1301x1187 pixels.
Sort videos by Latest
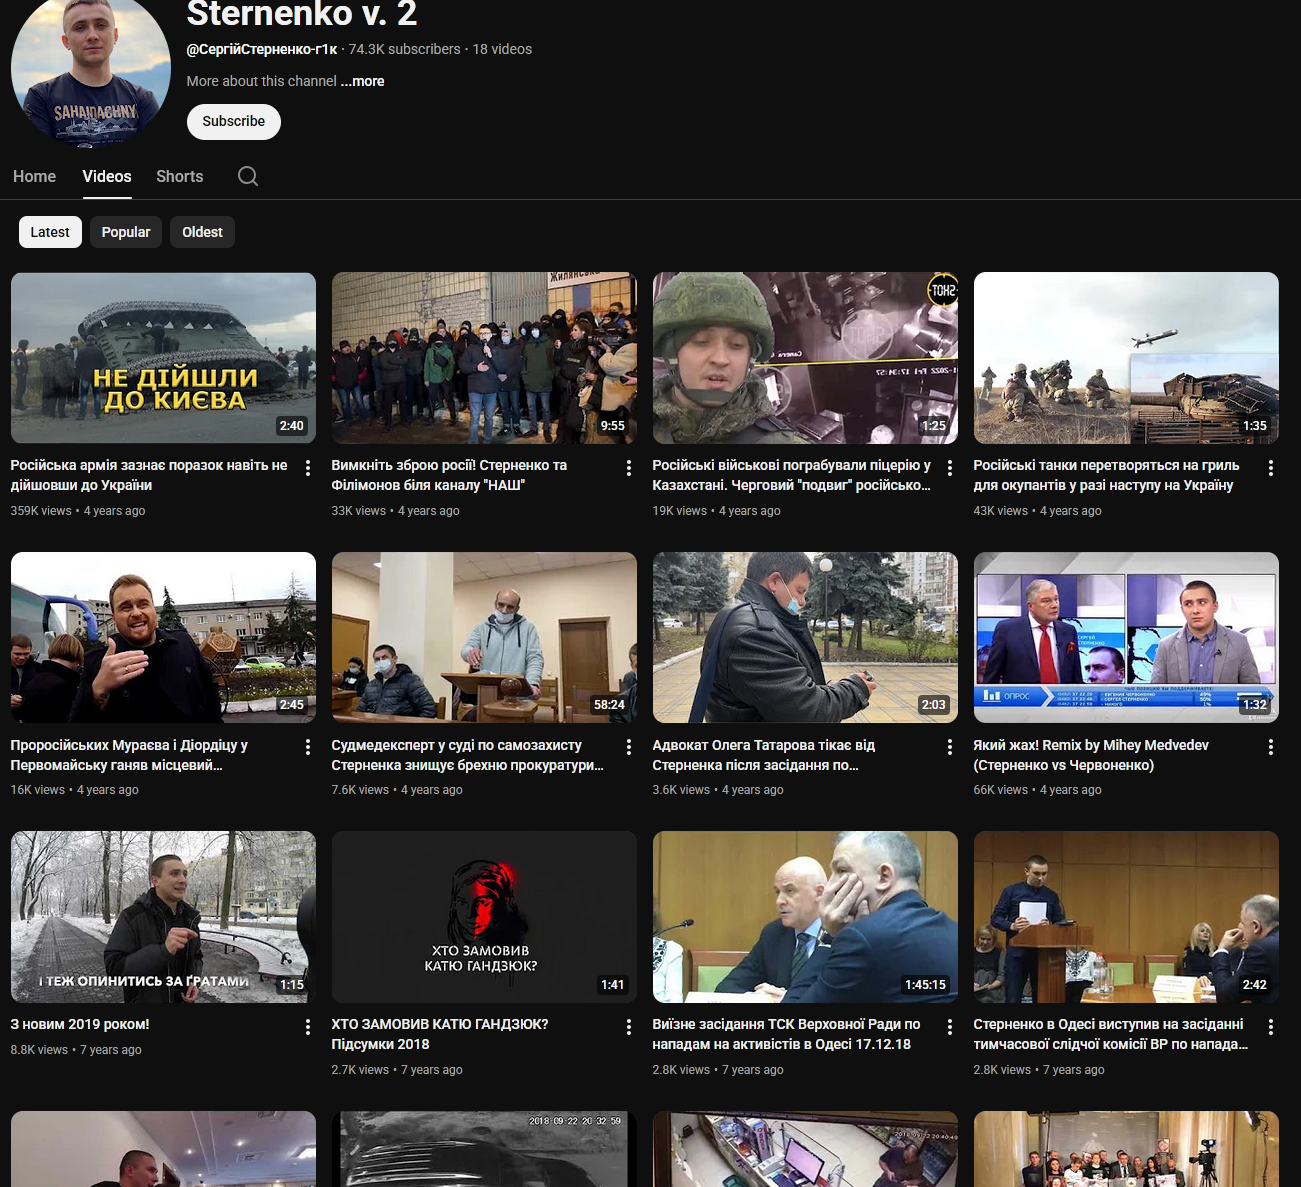pos(50,232)
